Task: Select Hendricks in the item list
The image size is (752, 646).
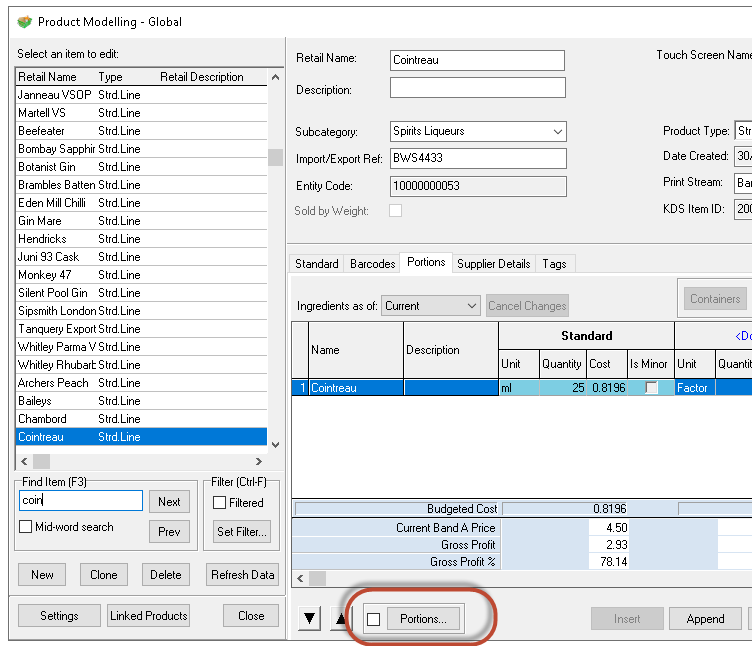Action: coord(141,239)
